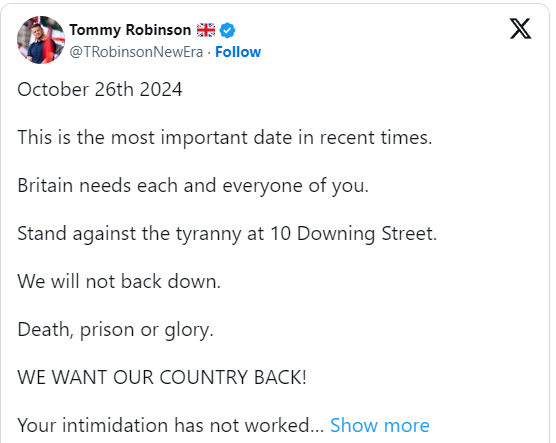Follow the @TRobinsonNewEra account
The height and width of the screenshot is (443, 556).
point(238,52)
